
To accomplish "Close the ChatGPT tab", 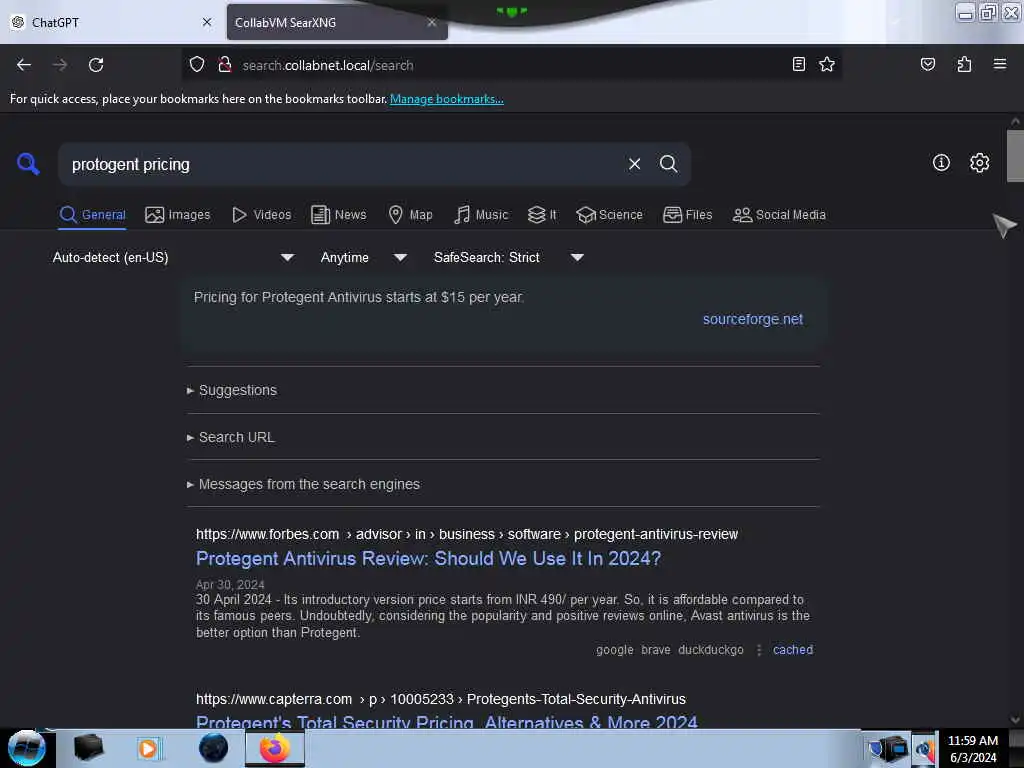I will pos(207,22).
